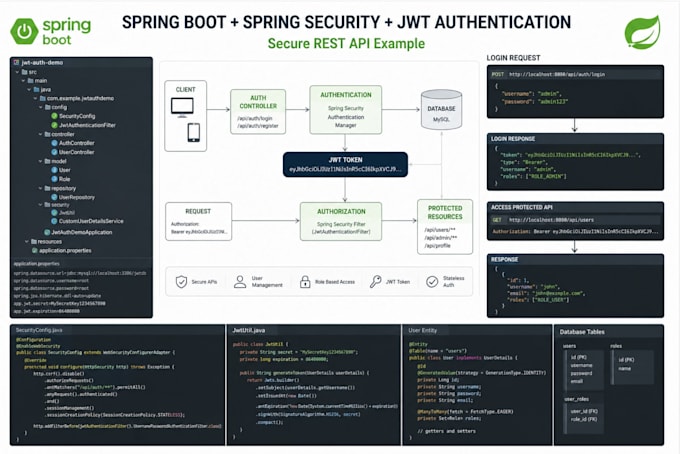Click the blue class icon beside UserController
The height and width of the screenshot is (454, 680).
[x=54, y=152]
